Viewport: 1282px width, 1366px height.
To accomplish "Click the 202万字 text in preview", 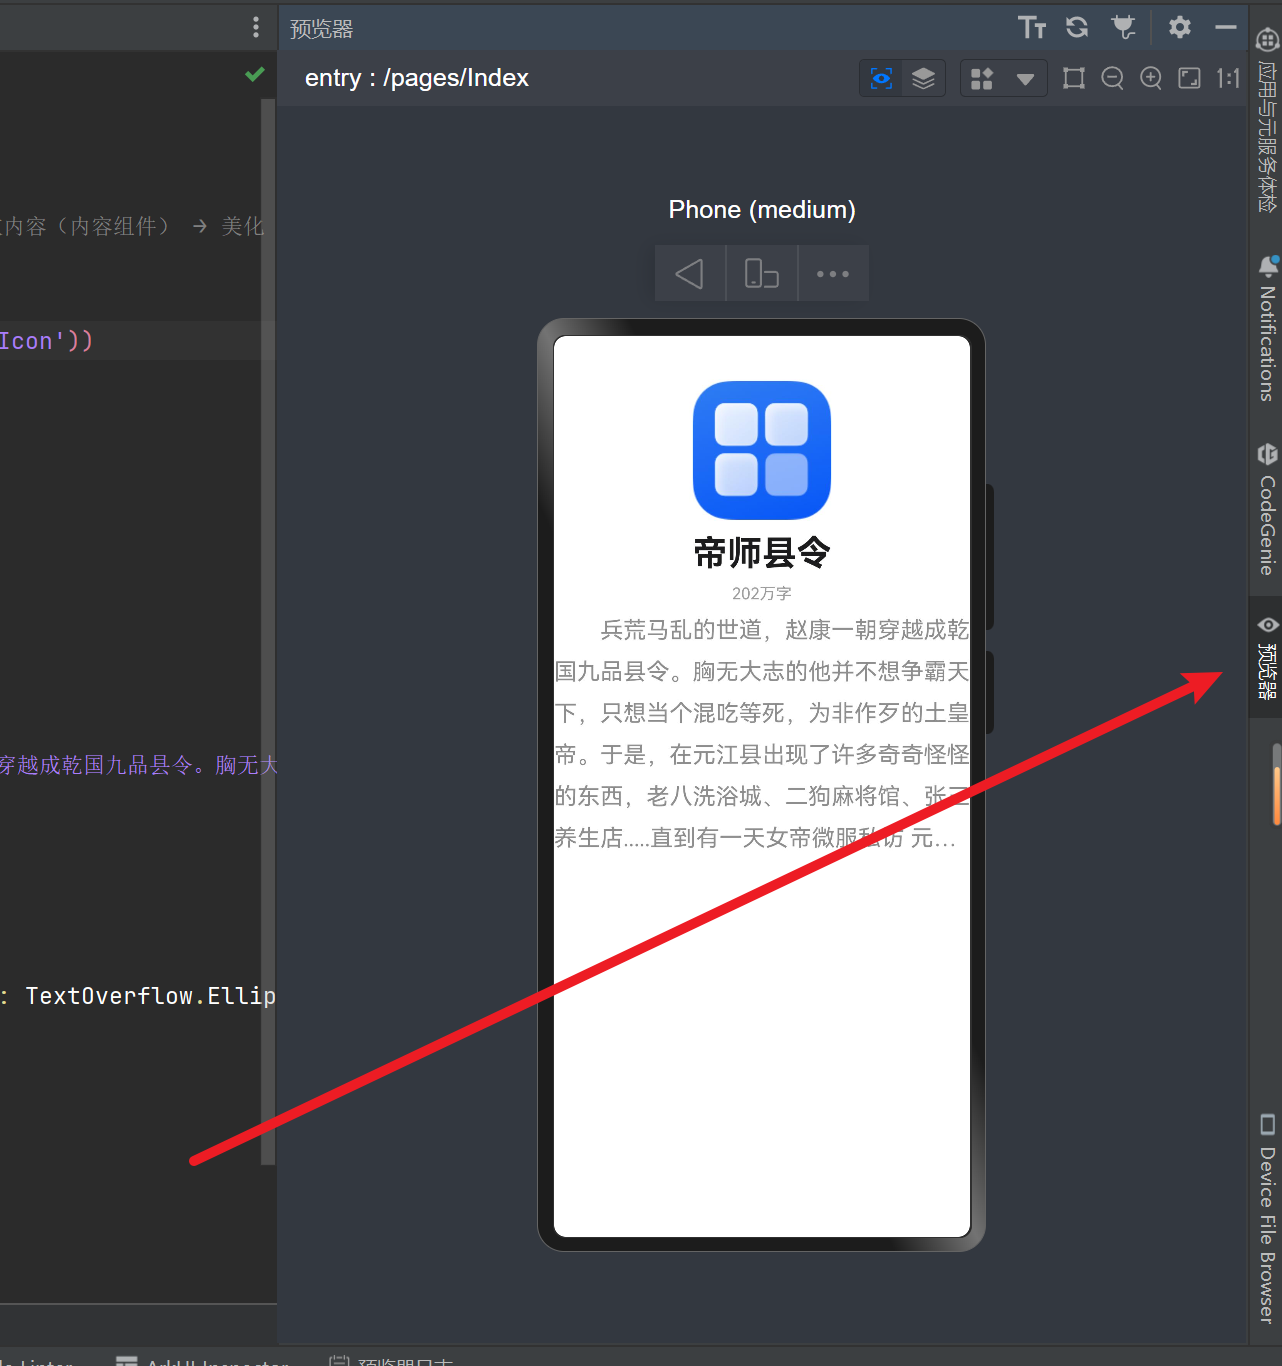I will (x=762, y=593).
